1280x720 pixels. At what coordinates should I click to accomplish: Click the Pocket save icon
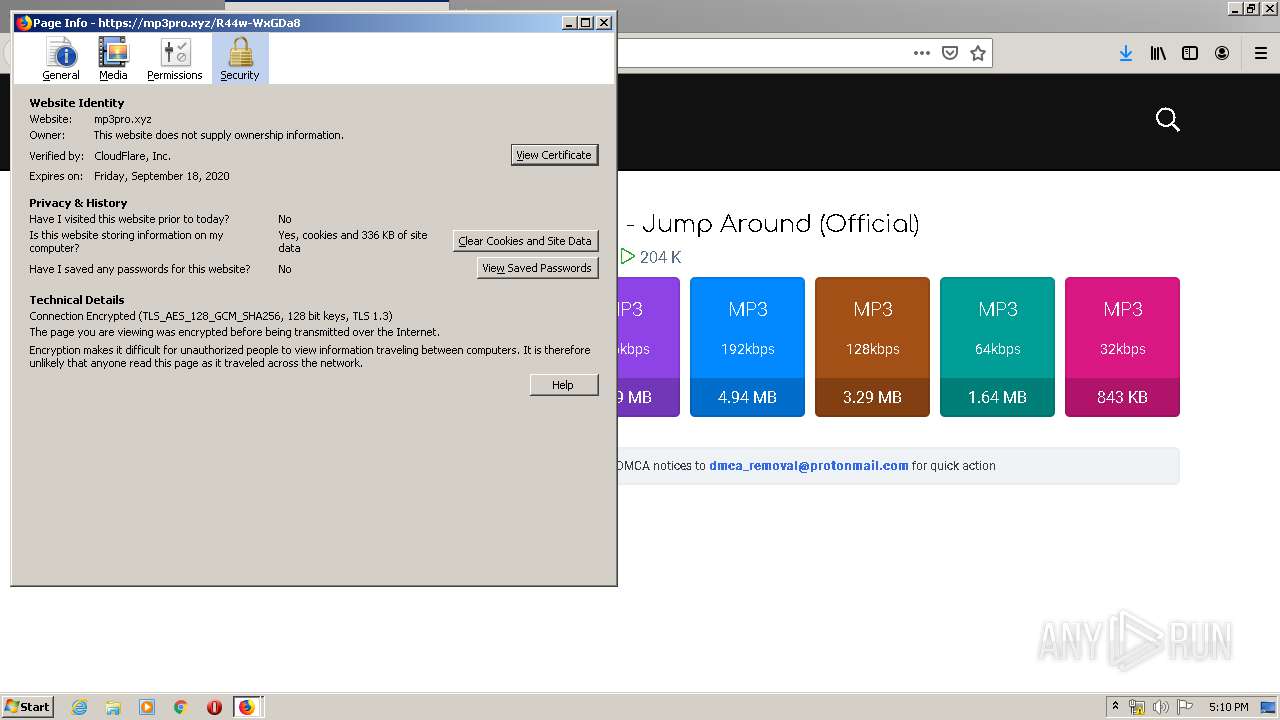pyautogui.click(x=950, y=53)
